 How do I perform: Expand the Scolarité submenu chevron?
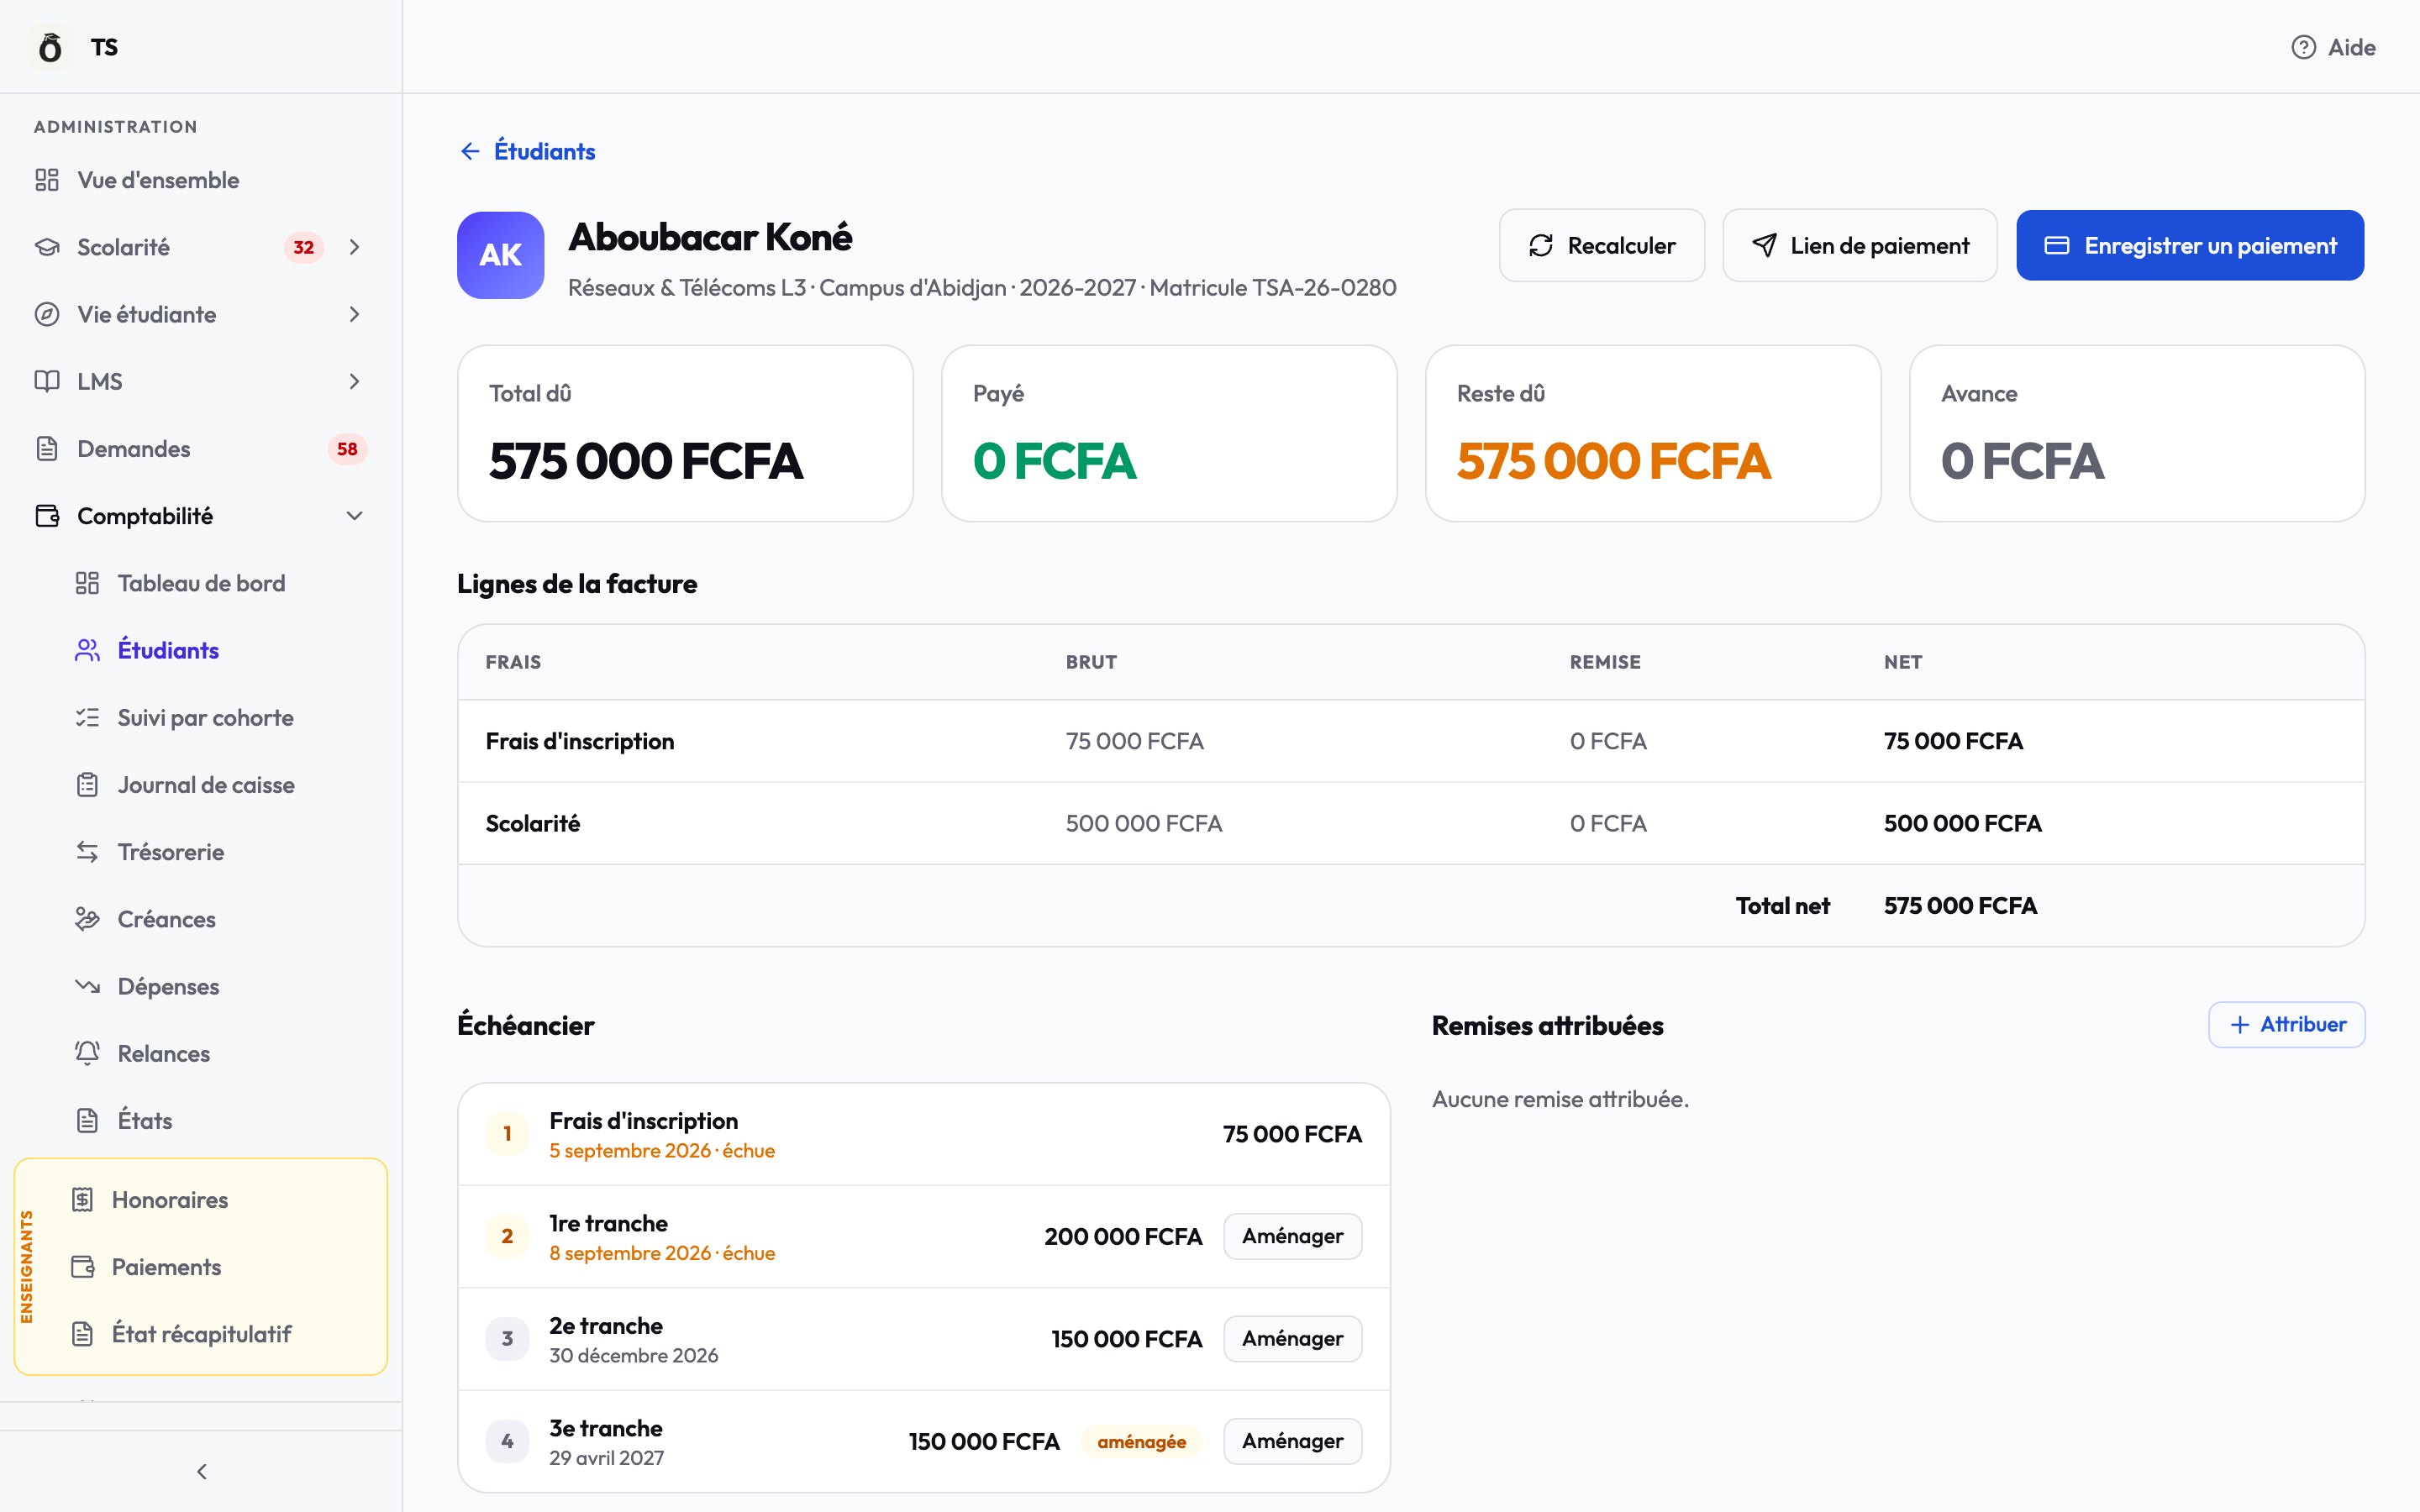click(x=354, y=247)
